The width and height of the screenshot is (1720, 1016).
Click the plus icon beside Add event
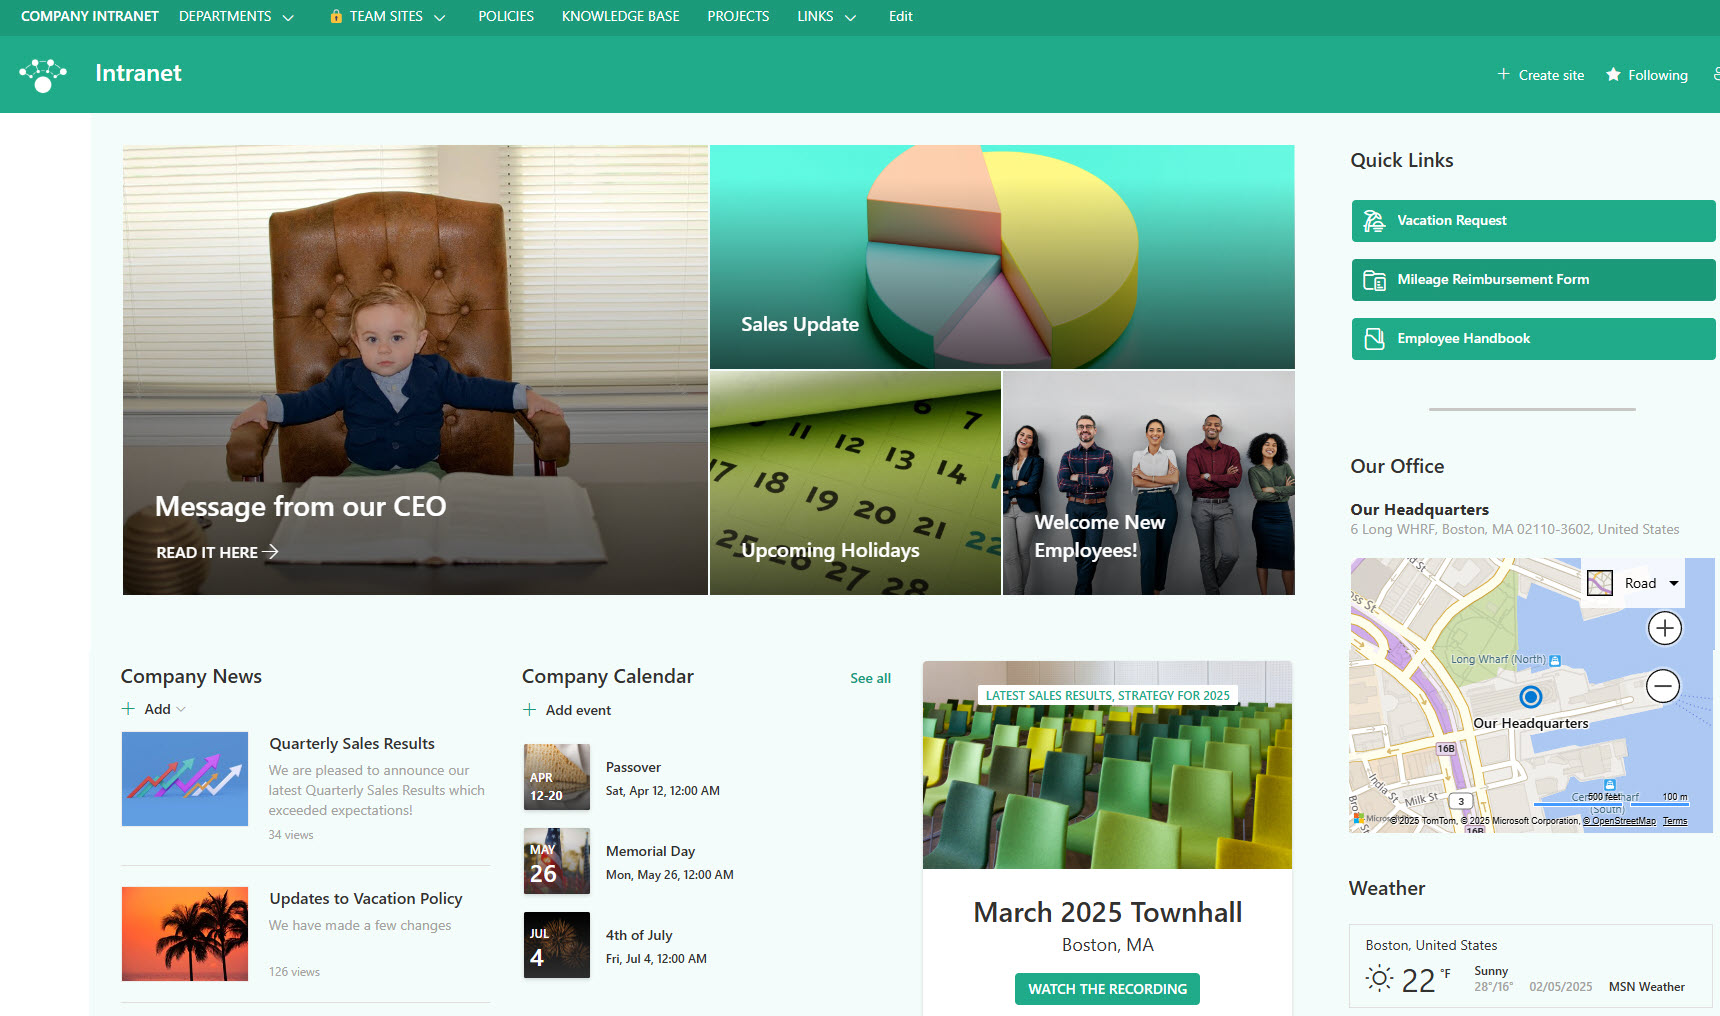529,710
